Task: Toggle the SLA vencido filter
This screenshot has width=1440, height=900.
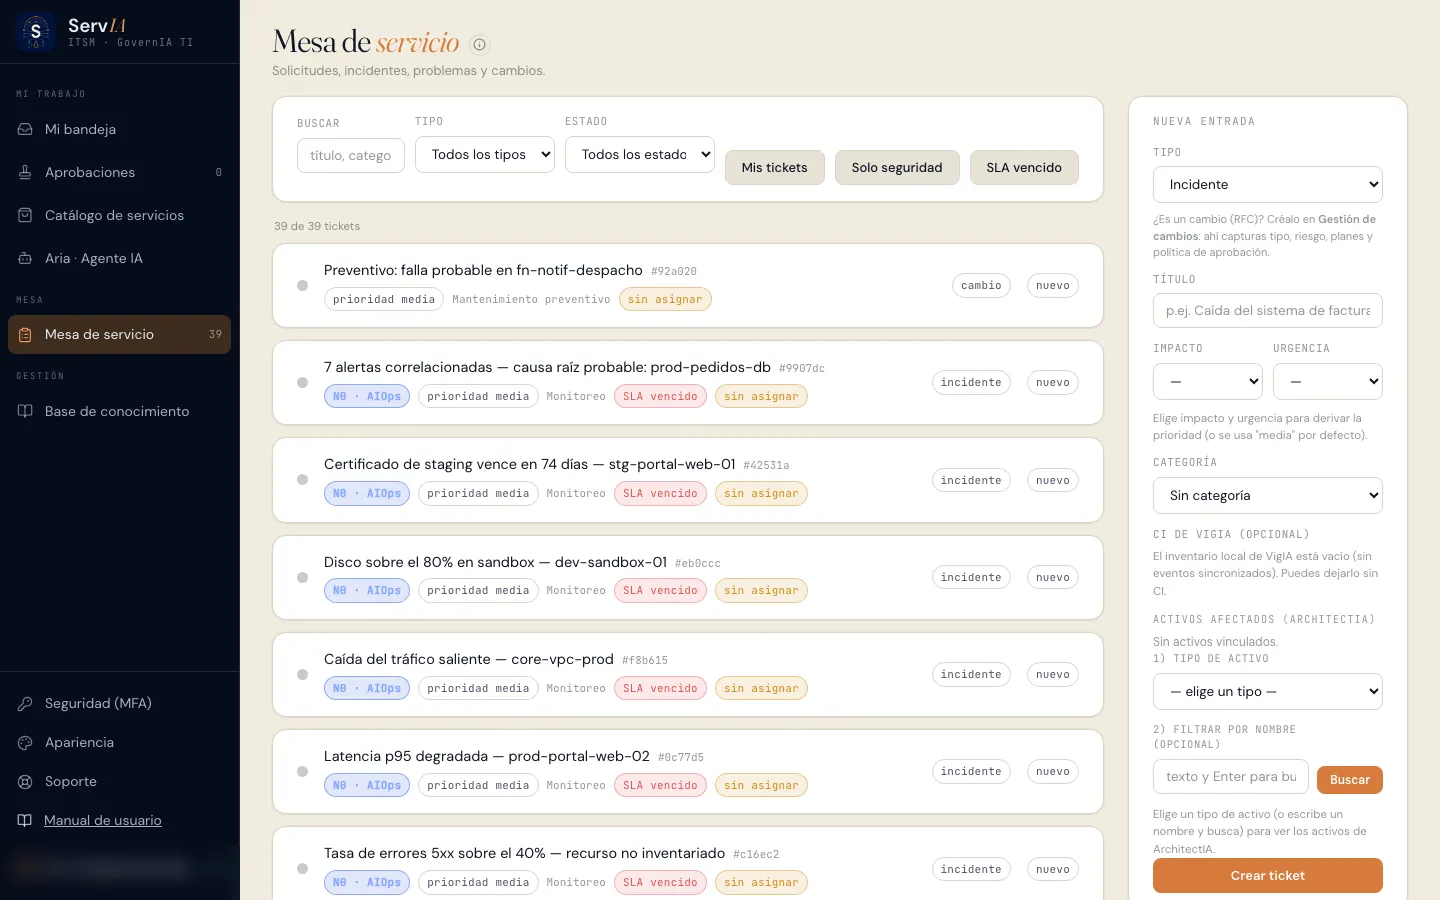Action: point(1024,167)
